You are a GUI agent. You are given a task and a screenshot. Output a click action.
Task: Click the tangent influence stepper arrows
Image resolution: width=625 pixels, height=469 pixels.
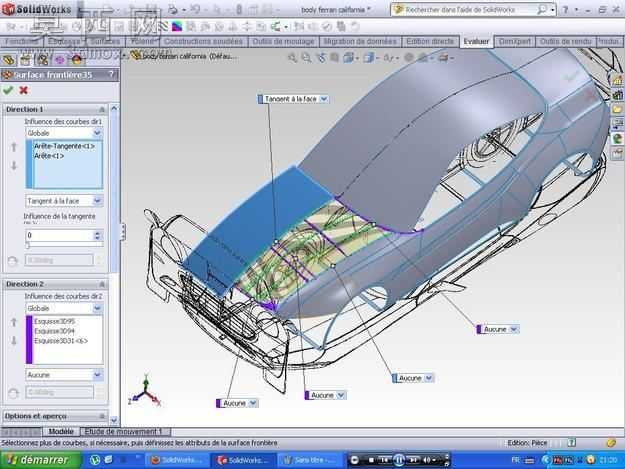point(97,235)
